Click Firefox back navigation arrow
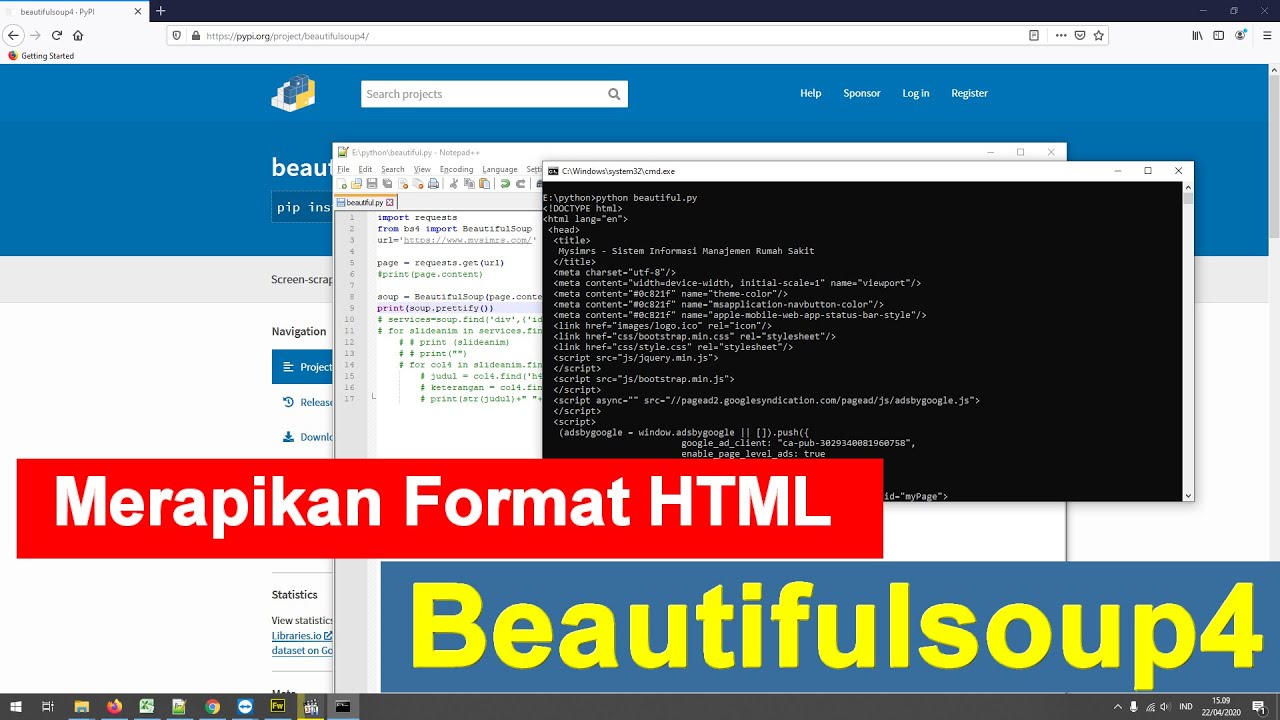Screen dimensions: 1280x720 pos(13,35)
